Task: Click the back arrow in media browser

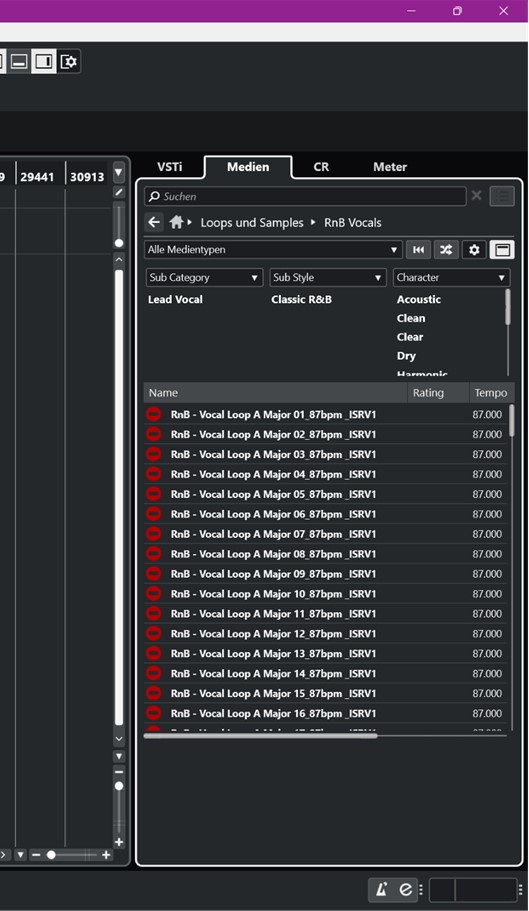Action: pyautogui.click(x=154, y=222)
